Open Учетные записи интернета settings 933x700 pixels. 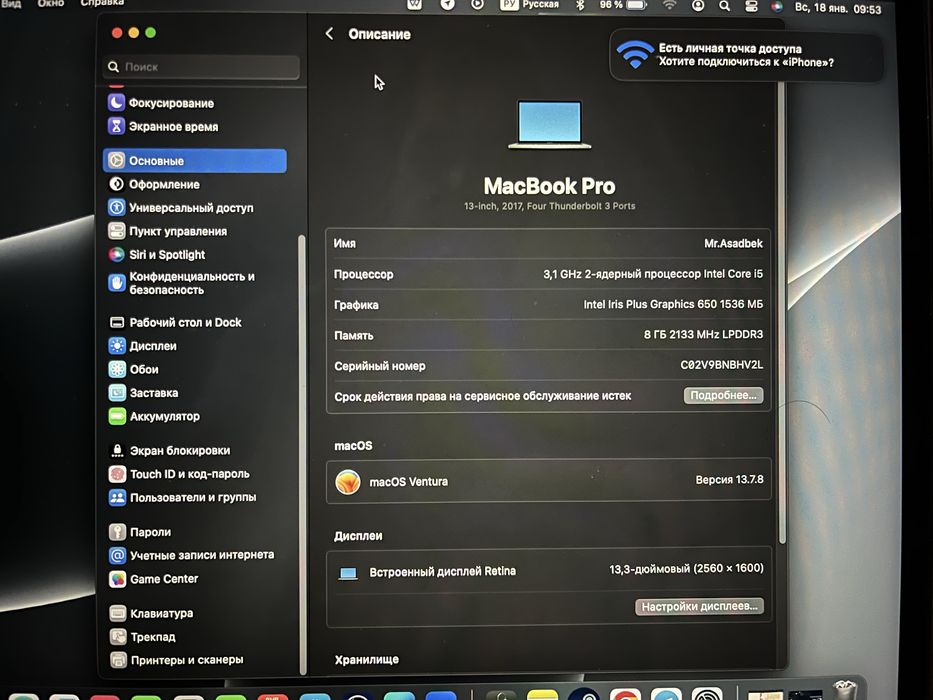(x=192, y=555)
